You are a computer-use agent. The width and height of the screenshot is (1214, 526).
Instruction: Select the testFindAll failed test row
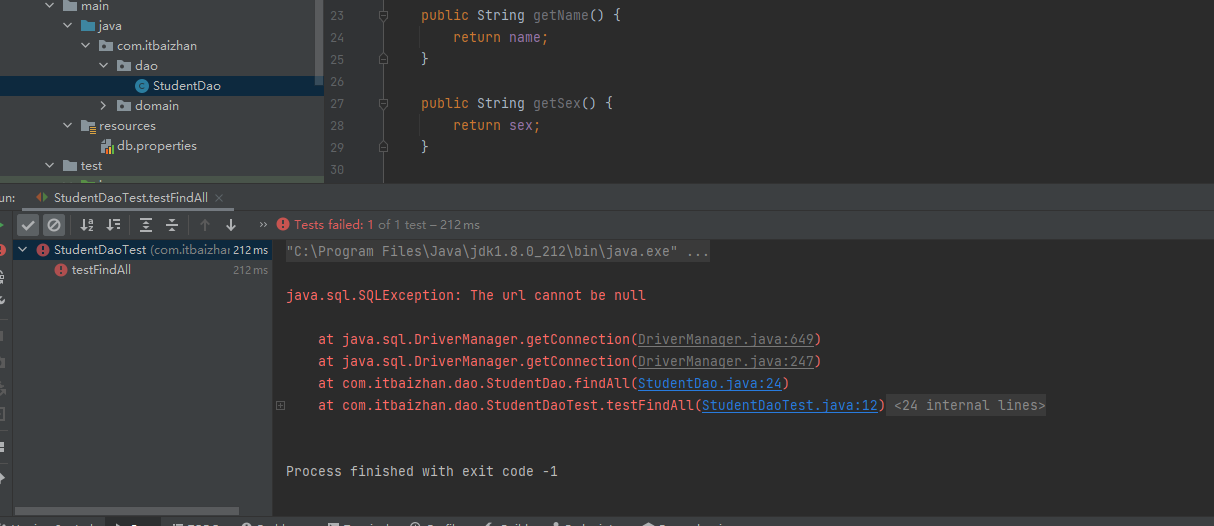144,270
